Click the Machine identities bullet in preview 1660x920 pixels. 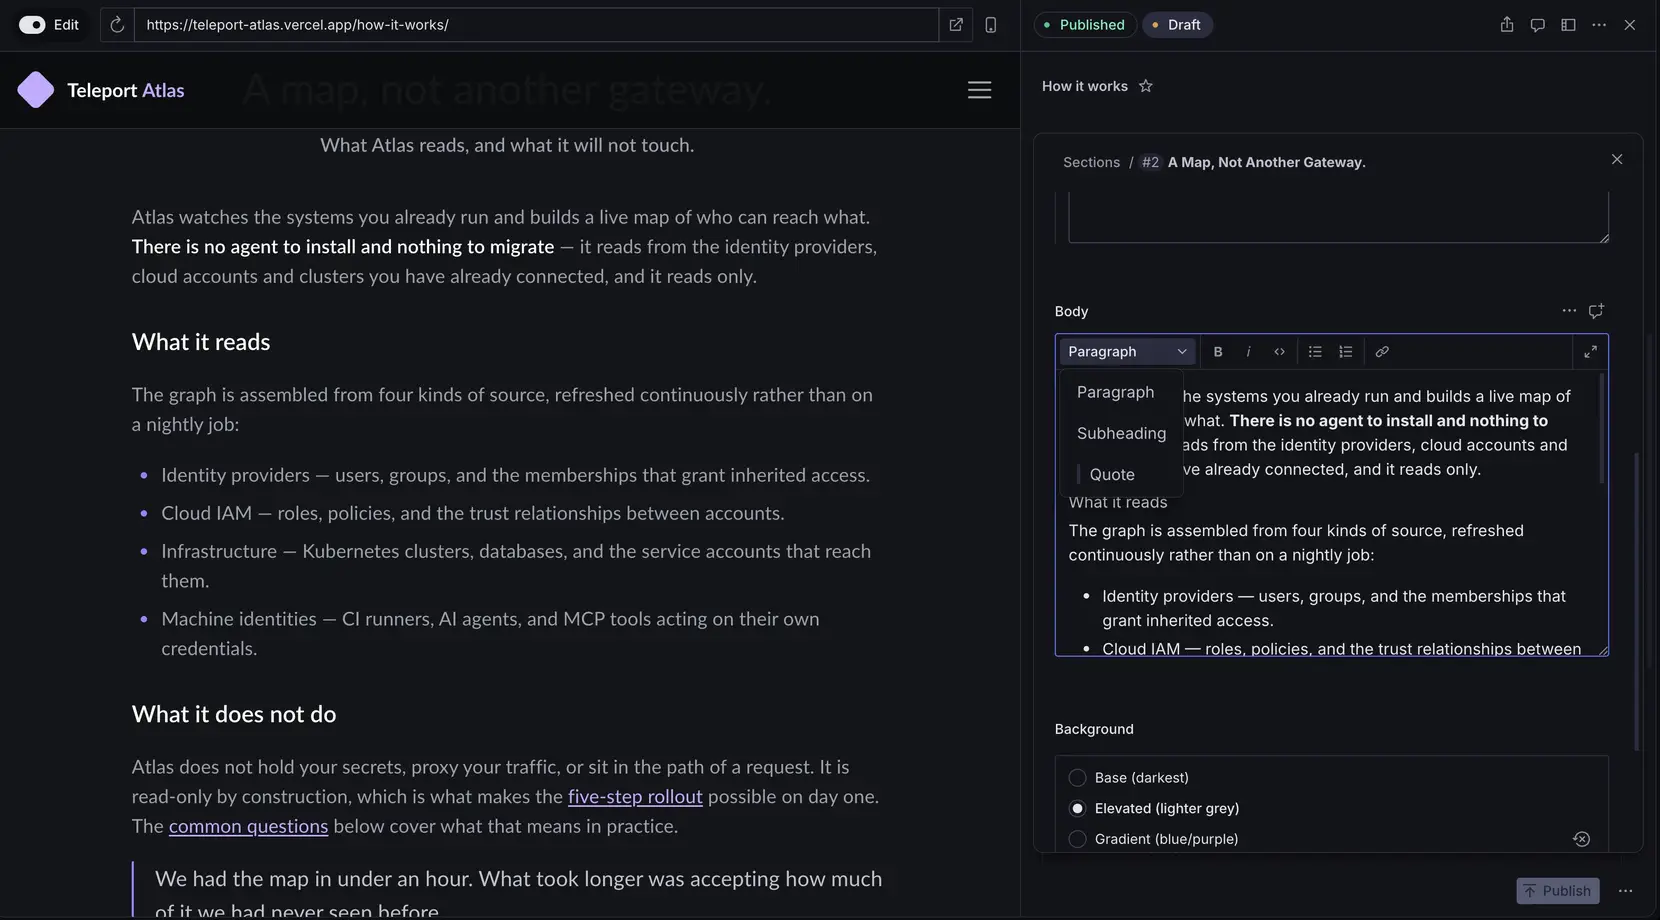pos(490,634)
